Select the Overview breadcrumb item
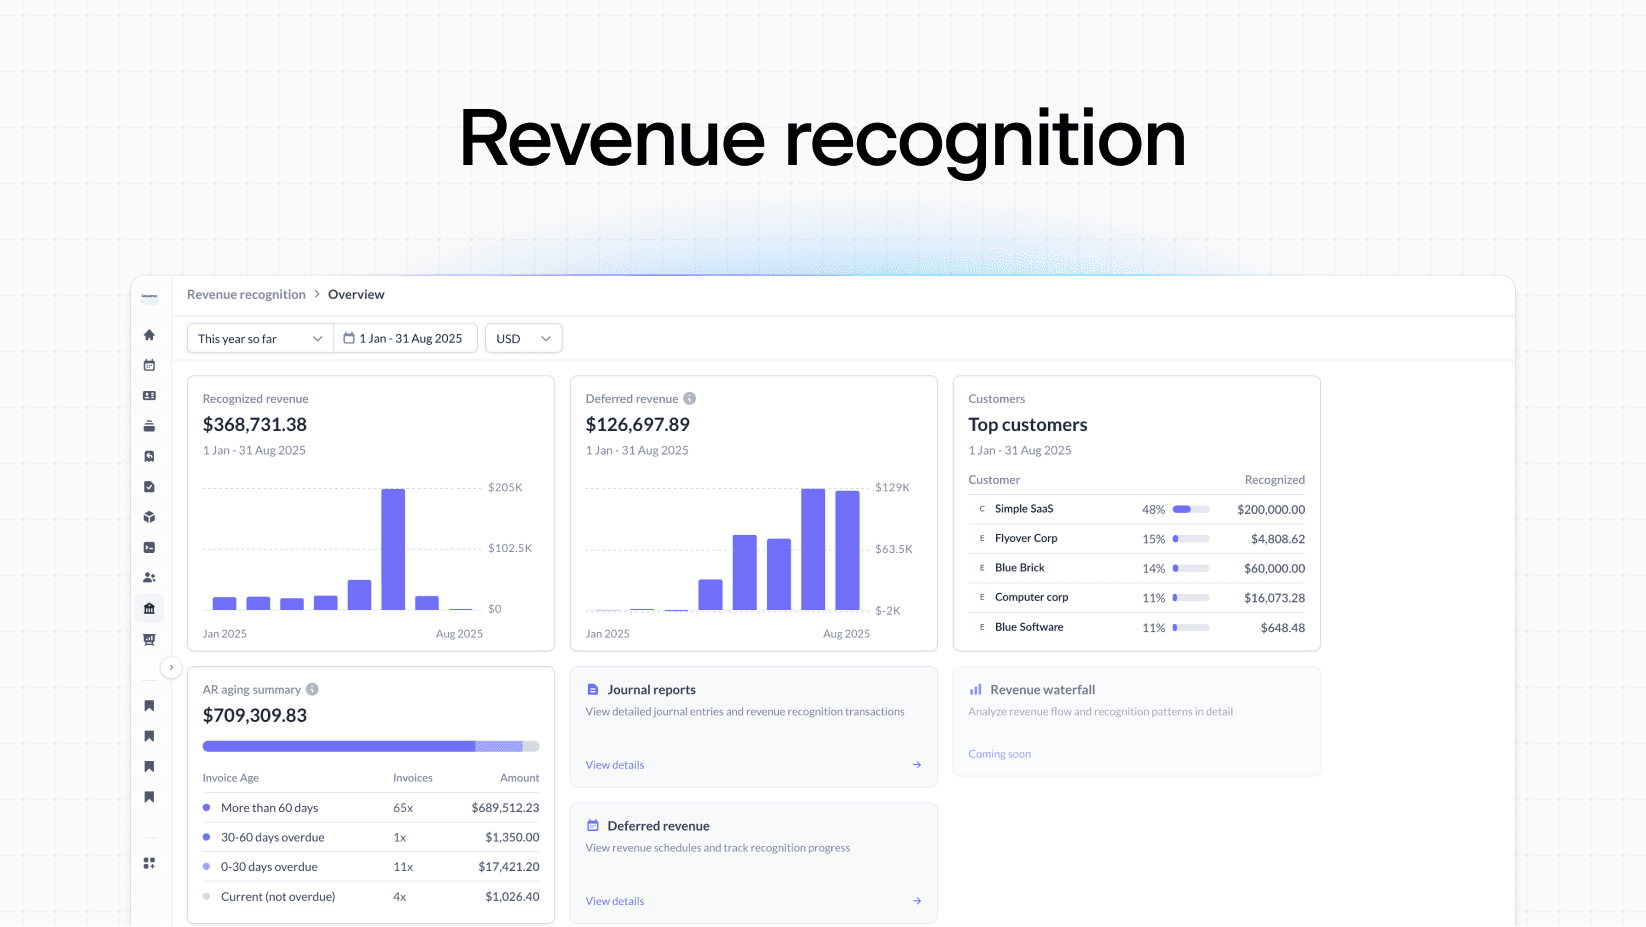Screen dimensions: 1646x927 [x=356, y=295]
